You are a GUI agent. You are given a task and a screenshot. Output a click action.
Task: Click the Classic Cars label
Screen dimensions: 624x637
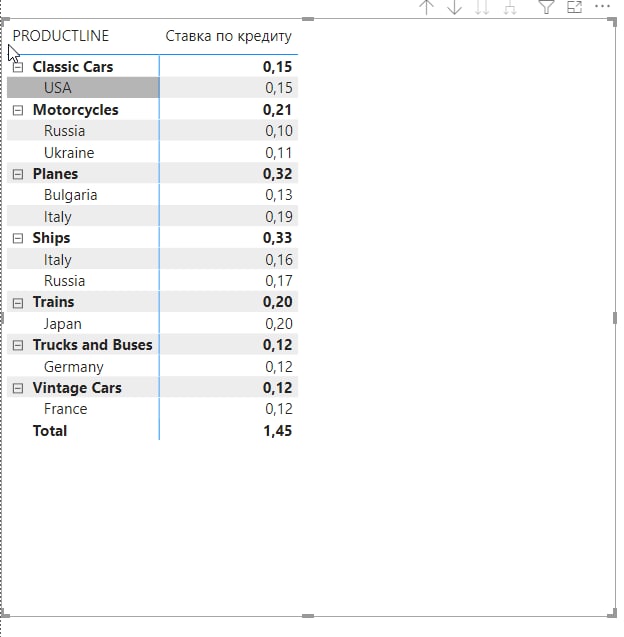coord(73,67)
